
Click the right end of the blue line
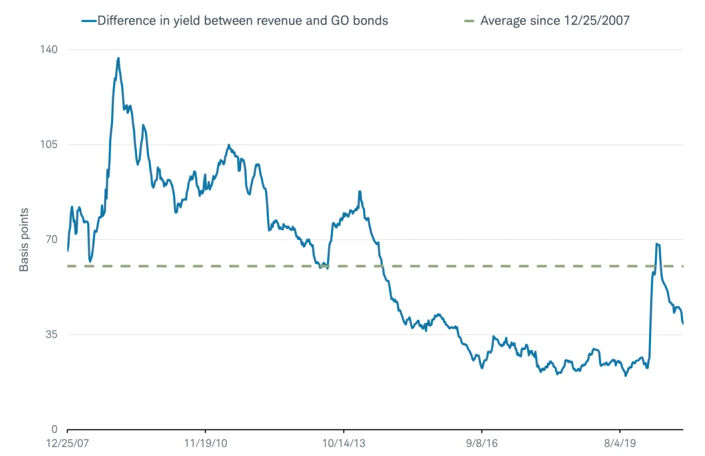[683, 323]
